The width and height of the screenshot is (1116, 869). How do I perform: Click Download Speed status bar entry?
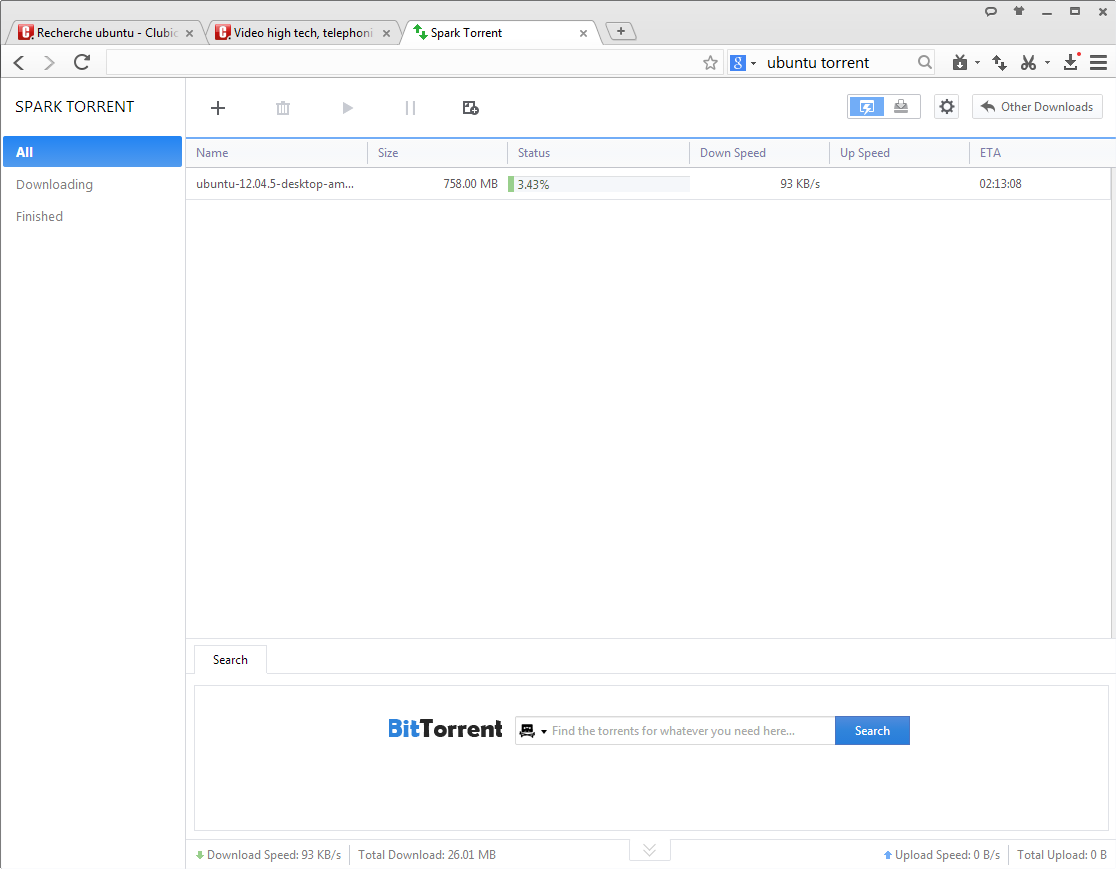point(268,855)
